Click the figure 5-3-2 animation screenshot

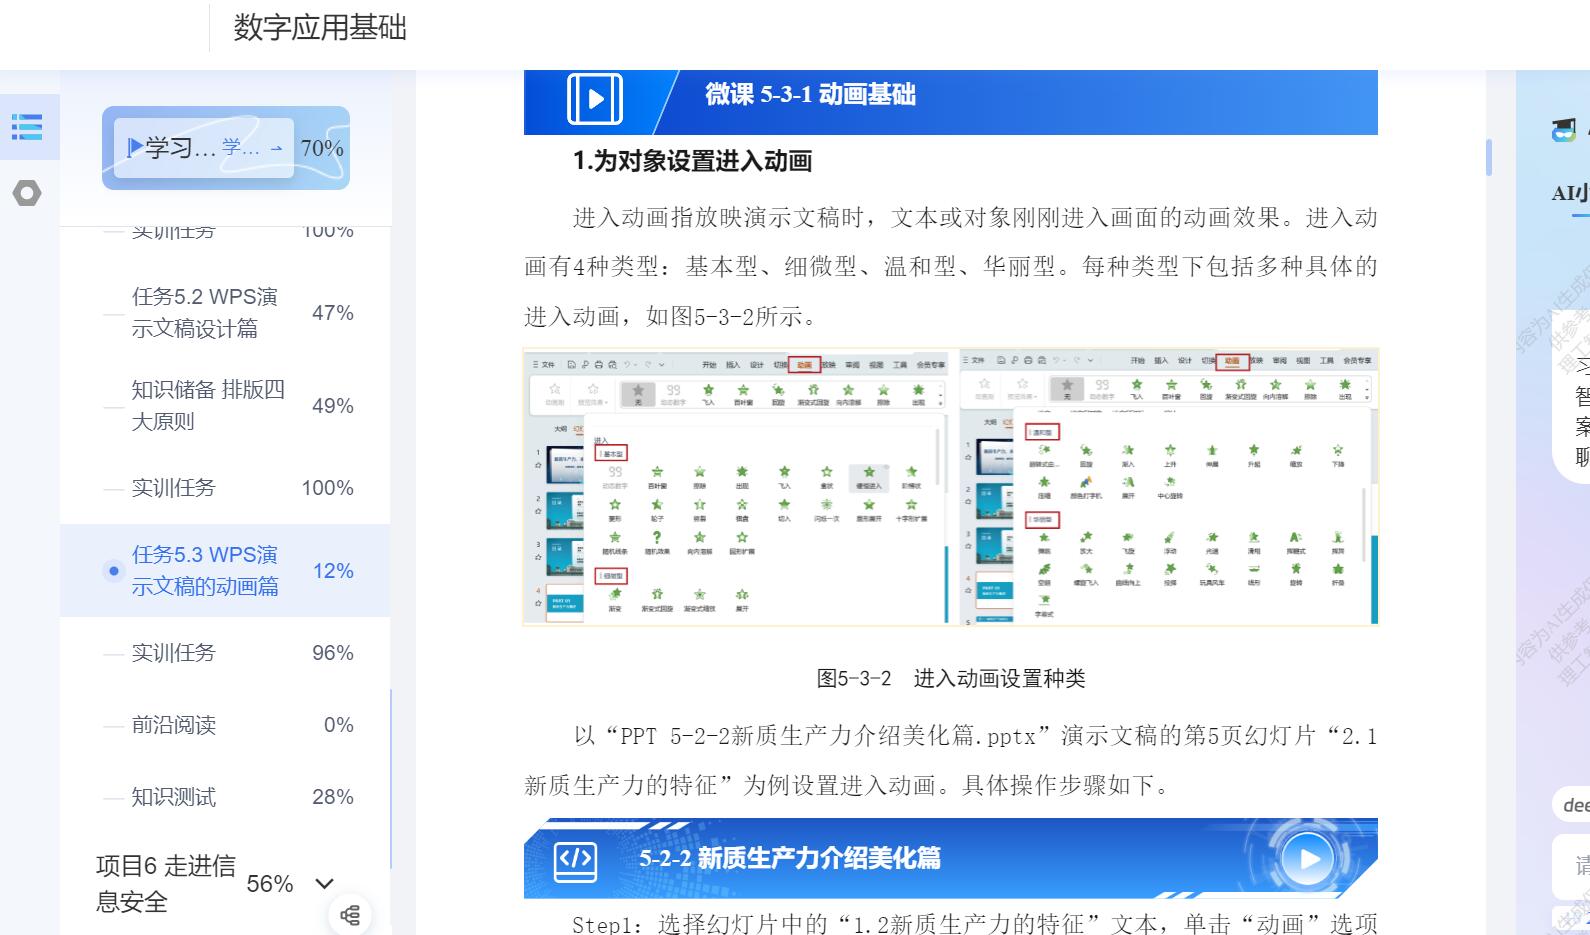950,487
